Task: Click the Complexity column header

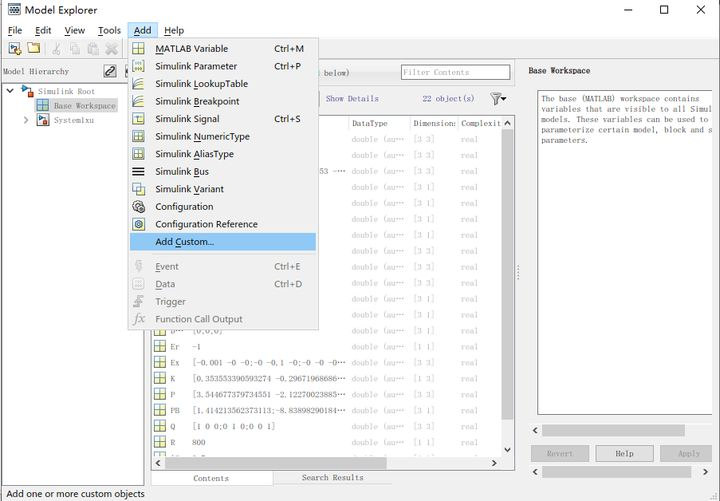Action: click(480, 123)
